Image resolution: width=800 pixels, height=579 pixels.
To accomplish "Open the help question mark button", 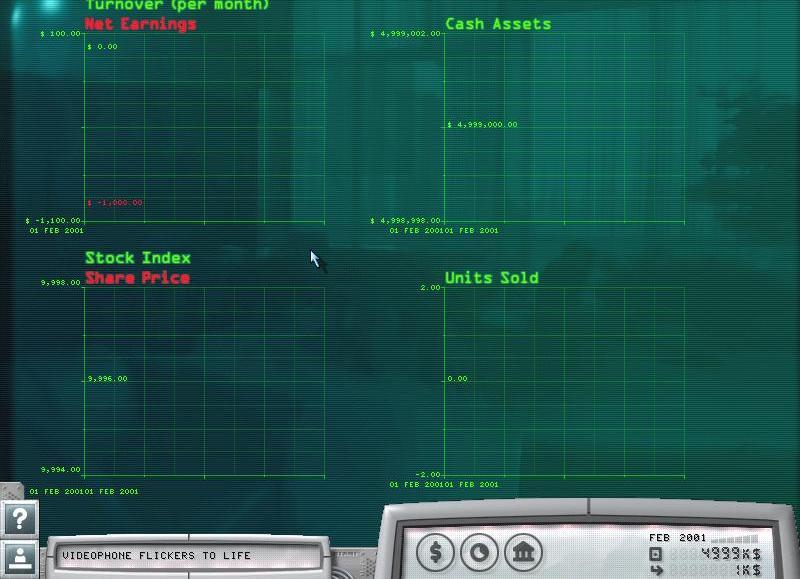I will point(19,518).
